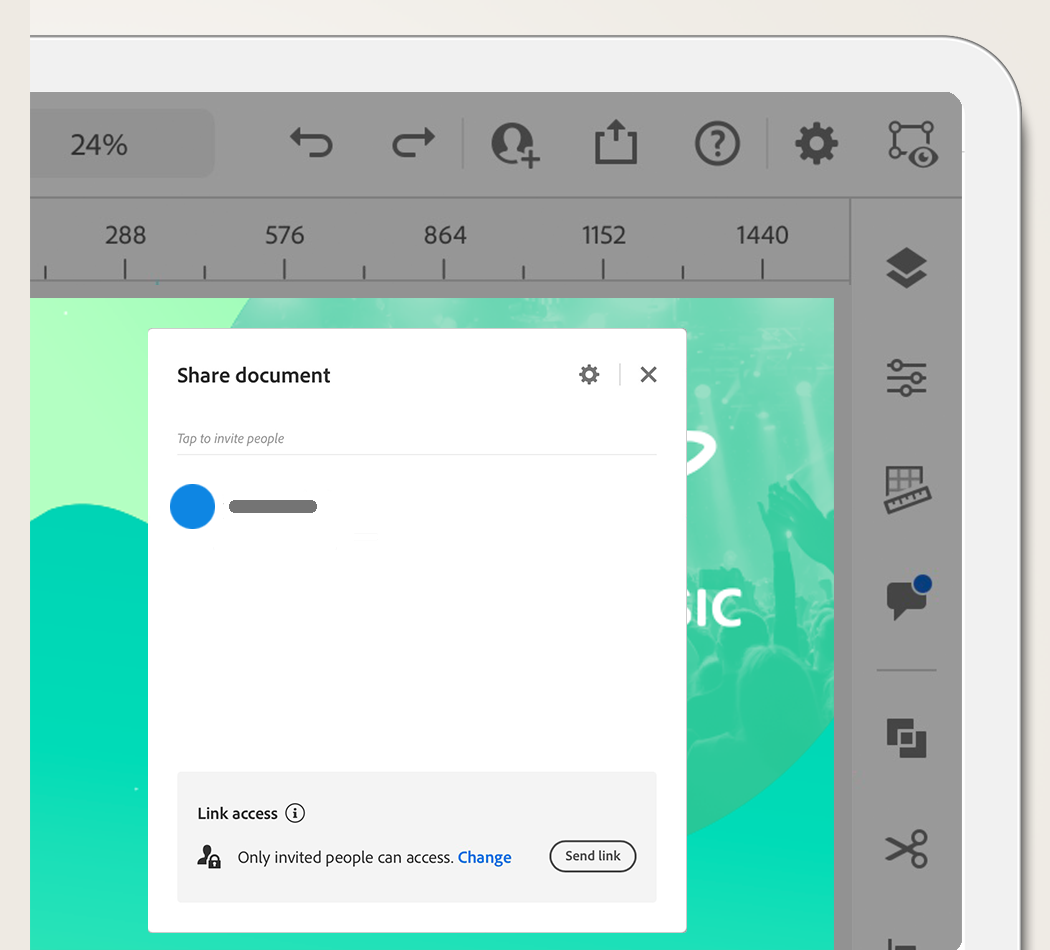Screen dimensions: 1050x950
Task: Open share settings gear inside the dialog
Action: [x=589, y=374]
